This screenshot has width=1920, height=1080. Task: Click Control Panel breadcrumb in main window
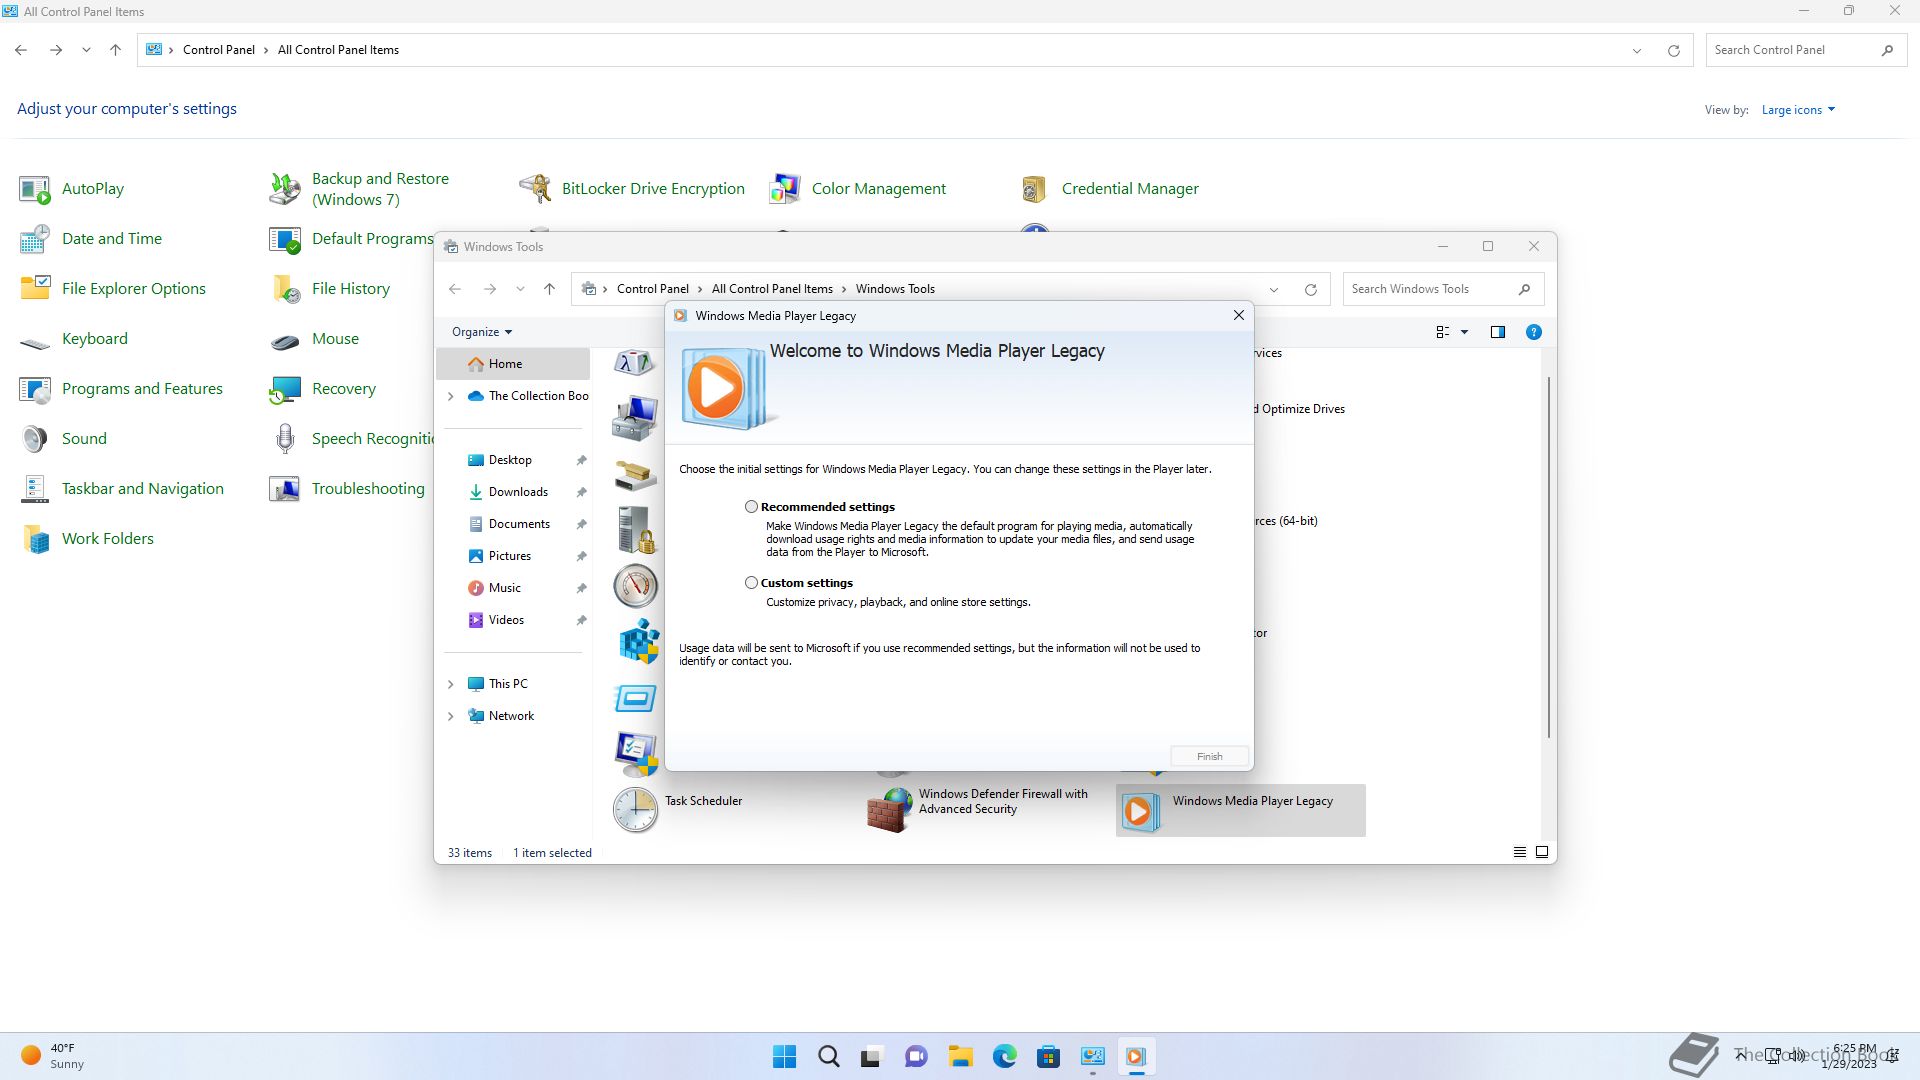coord(218,50)
